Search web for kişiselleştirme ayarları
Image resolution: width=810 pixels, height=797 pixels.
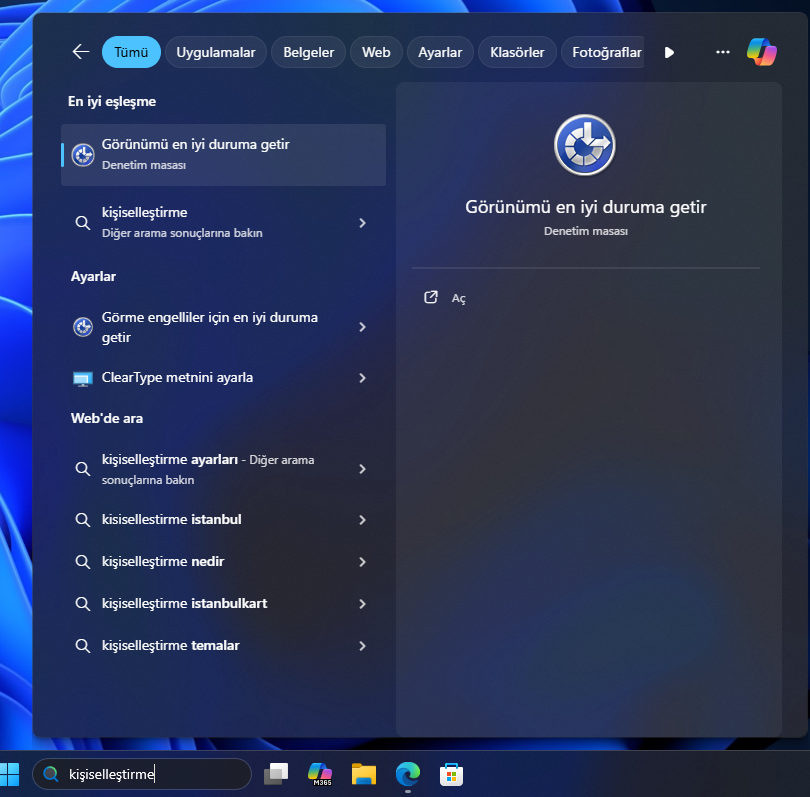click(x=224, y=468)
